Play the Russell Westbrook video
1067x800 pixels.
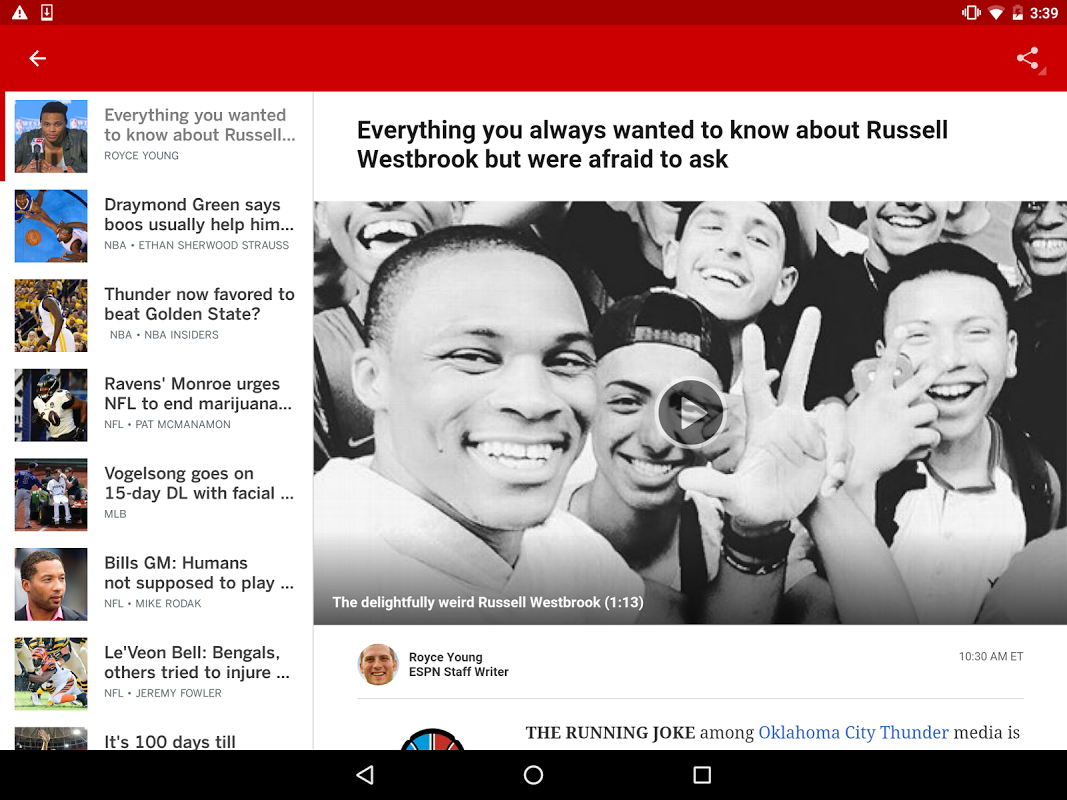[690, 412]
